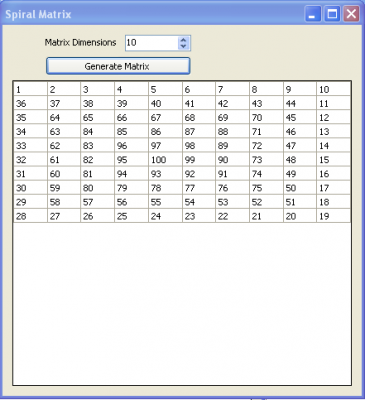Screen dimensions: 365x400
Task: Click the cell with value 64
Action: click(64, 117)
